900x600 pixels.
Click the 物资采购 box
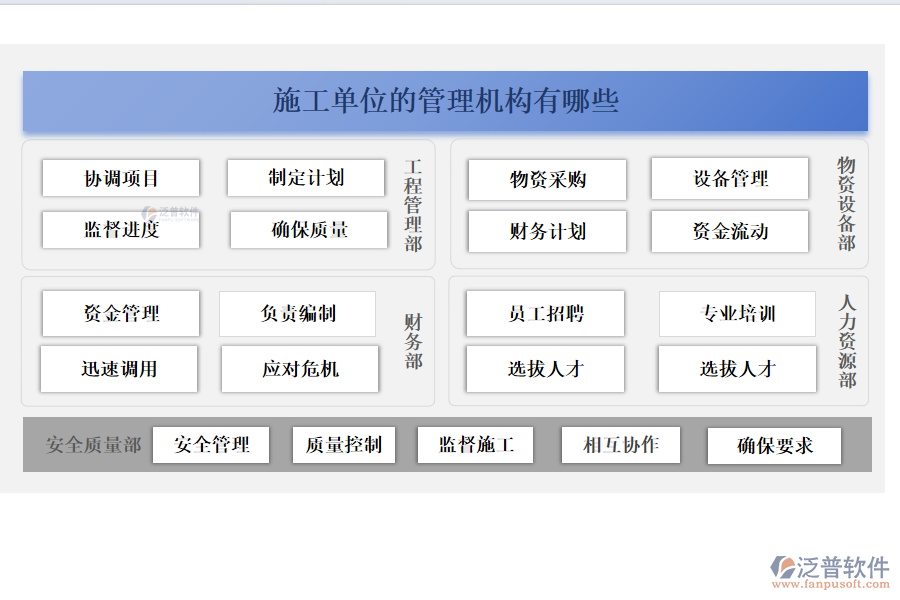coord(546,180)
